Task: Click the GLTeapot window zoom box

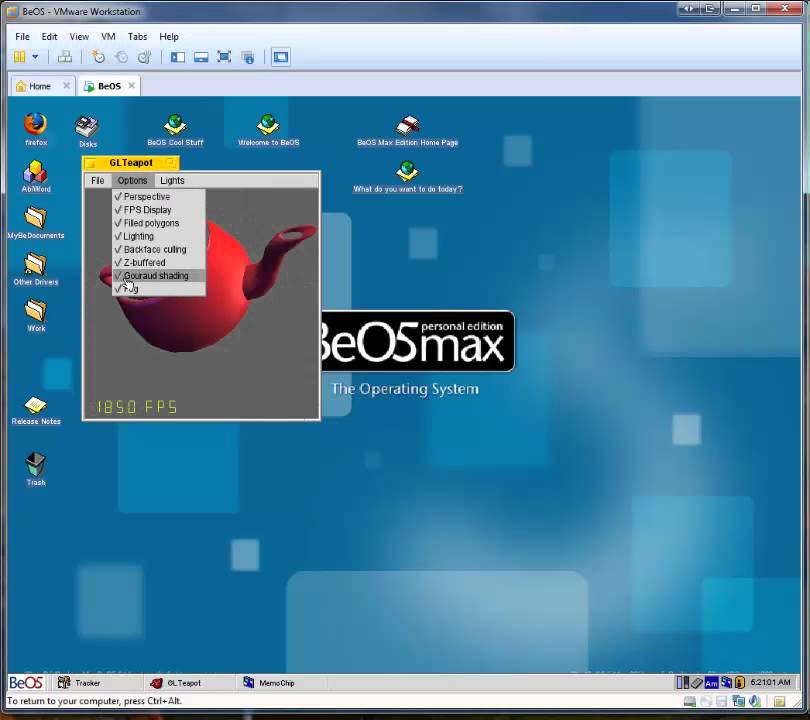Action: (172, 163)
